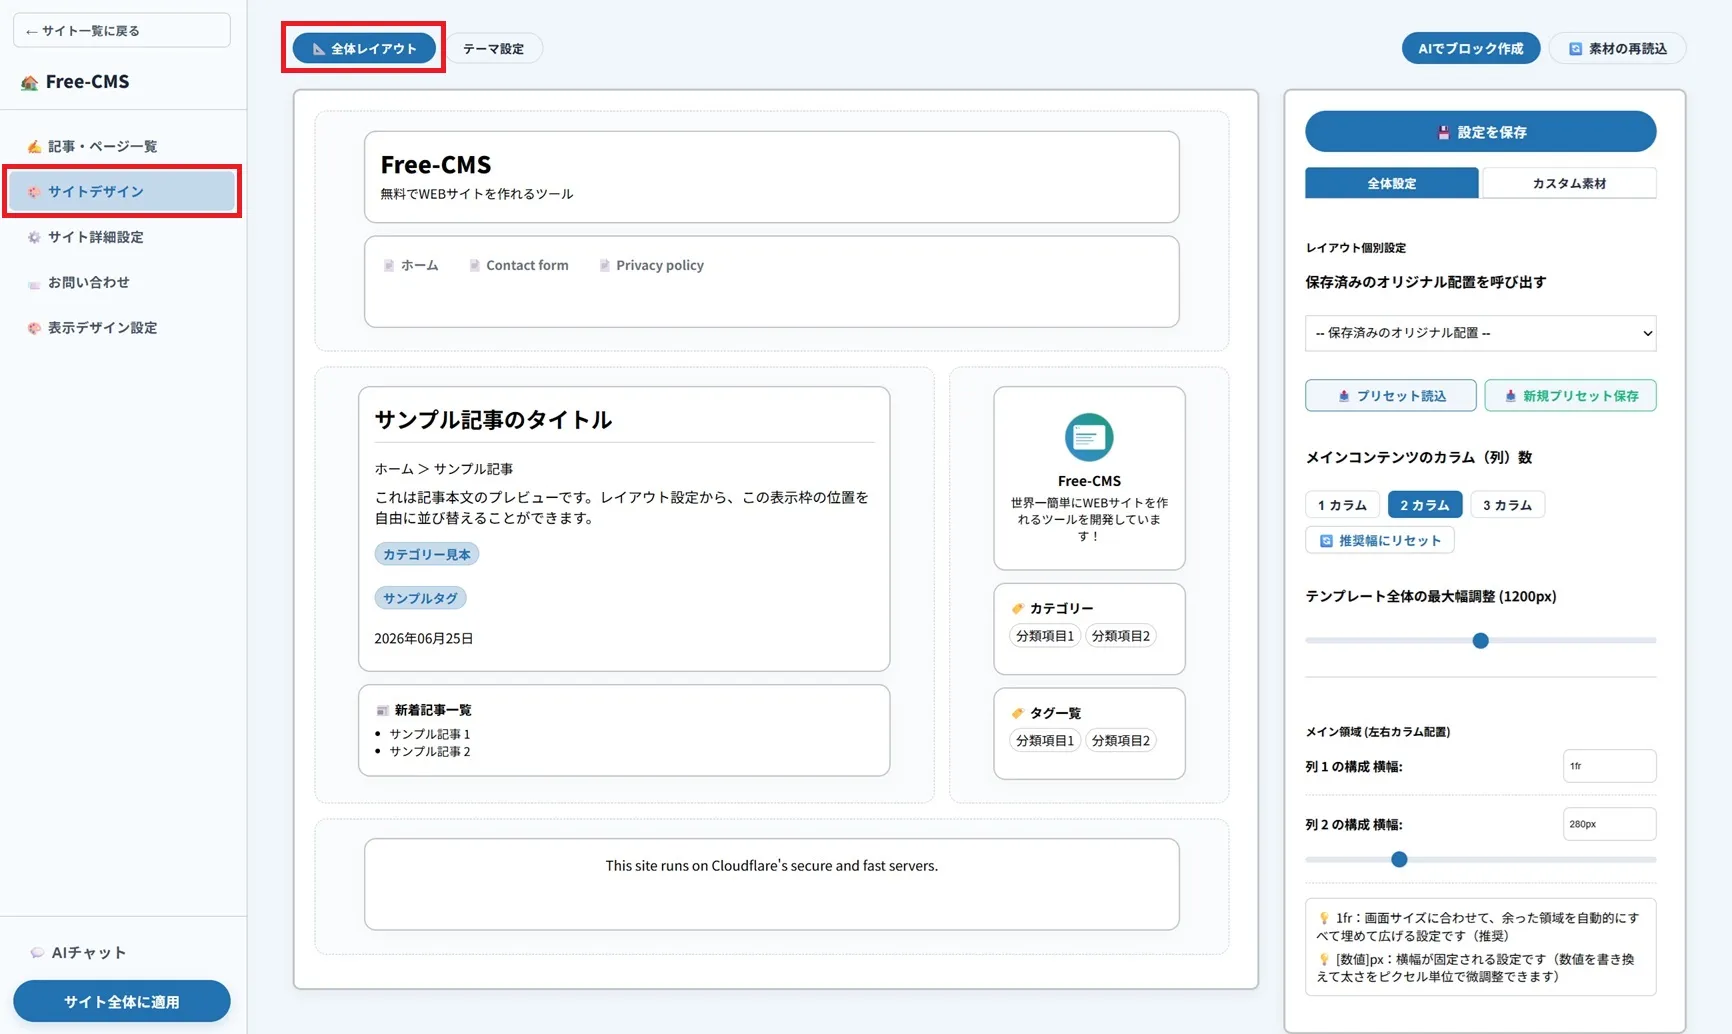Click the palette icon beside サイトデザイン
Viewport: 1732px width, 1034px height.
pyautogui.click(x=34, y=191)
